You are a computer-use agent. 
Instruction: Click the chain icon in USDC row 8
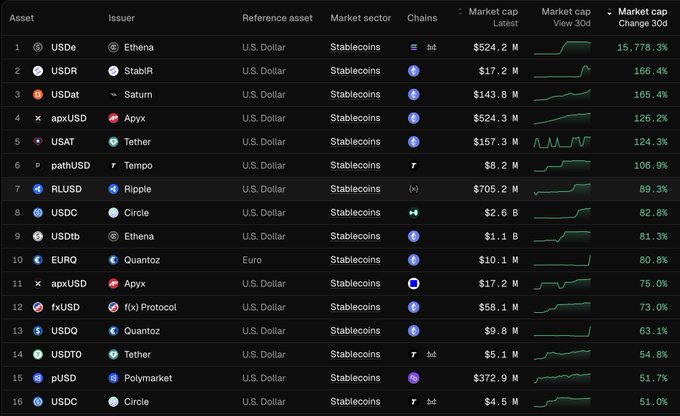click(x=413, y=213)
